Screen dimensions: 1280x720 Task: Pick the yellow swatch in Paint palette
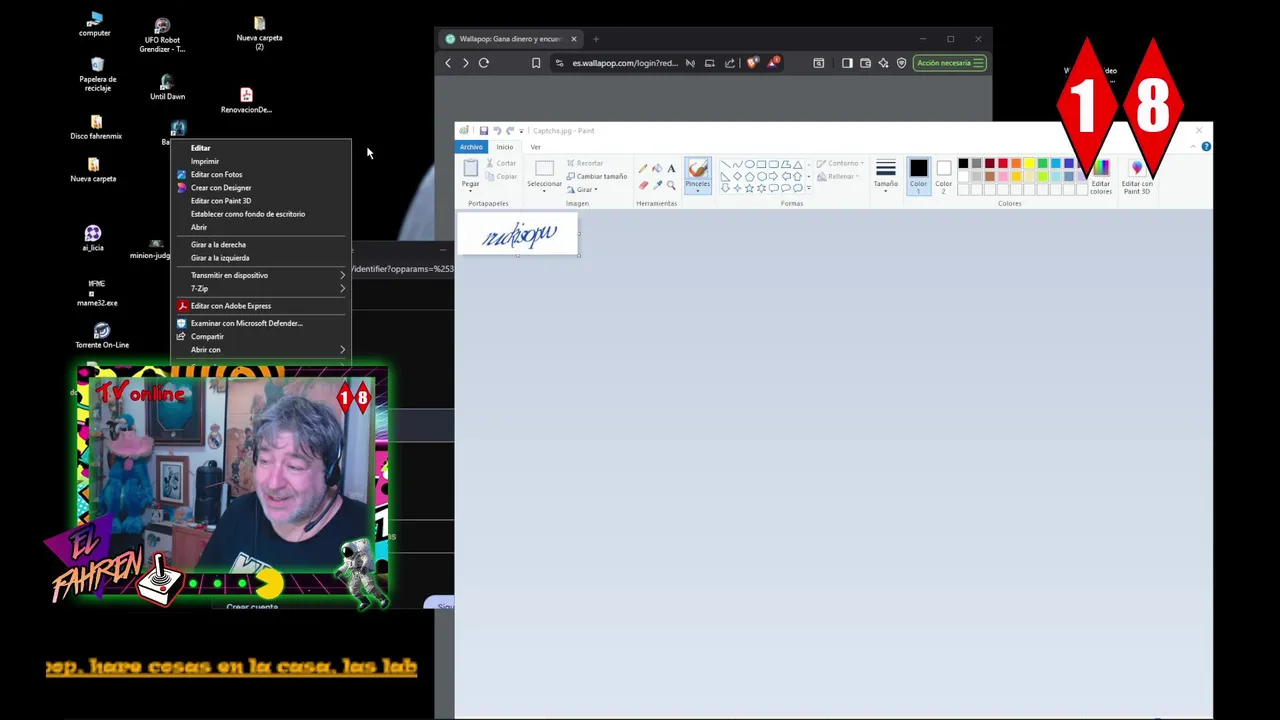1029,164
